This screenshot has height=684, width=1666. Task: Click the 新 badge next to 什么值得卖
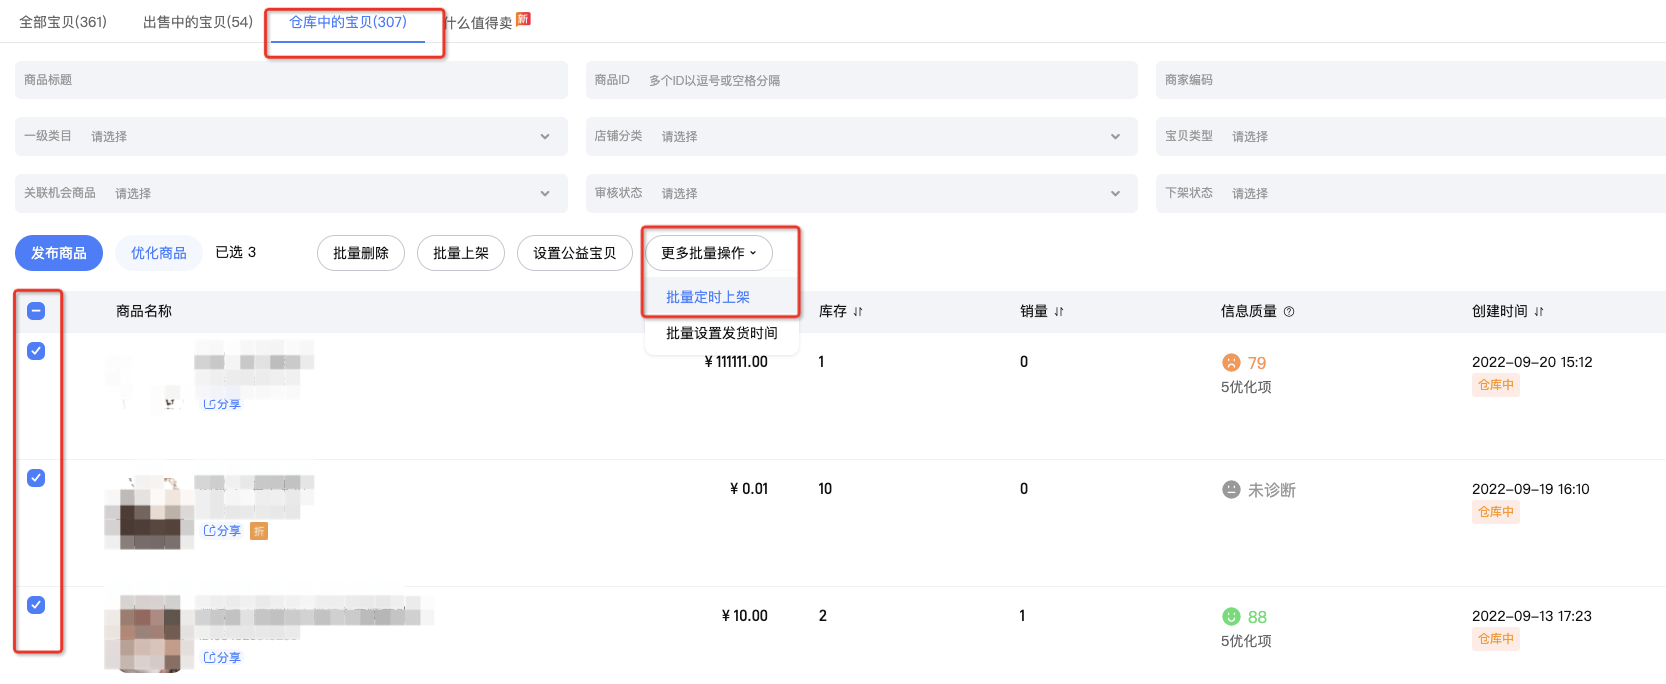pyautogui.click(x=523, y=19)
